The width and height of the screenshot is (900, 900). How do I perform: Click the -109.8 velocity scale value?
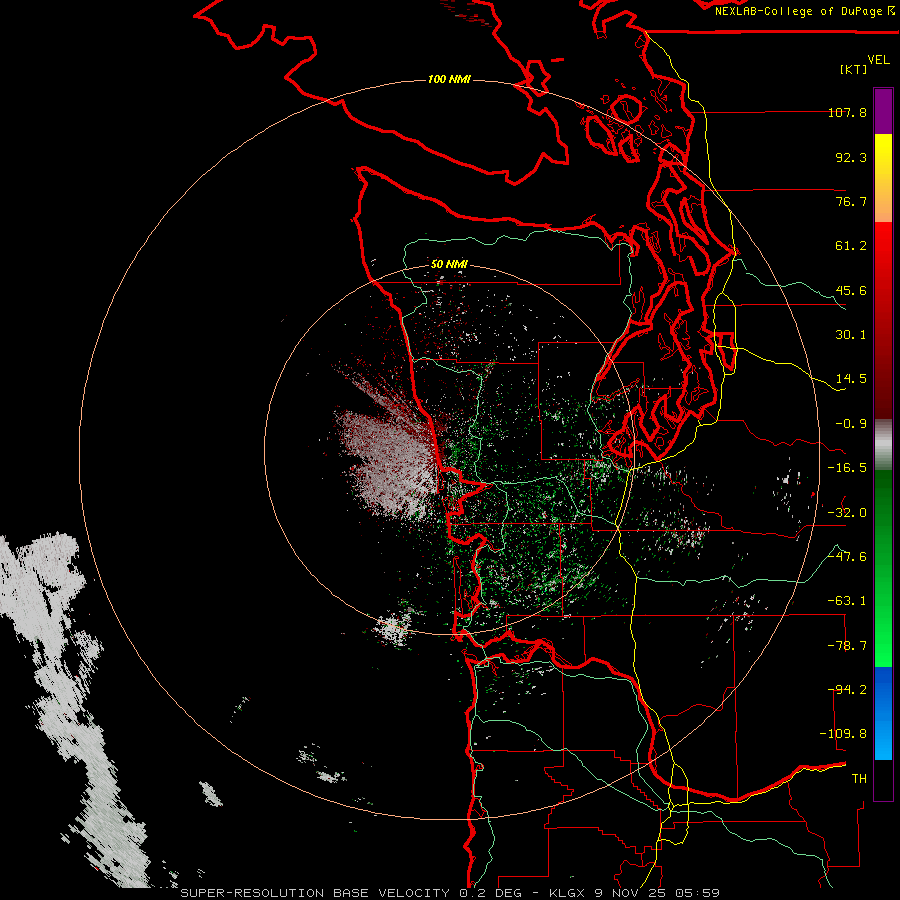pyautogui.click(x=843, y=734)
